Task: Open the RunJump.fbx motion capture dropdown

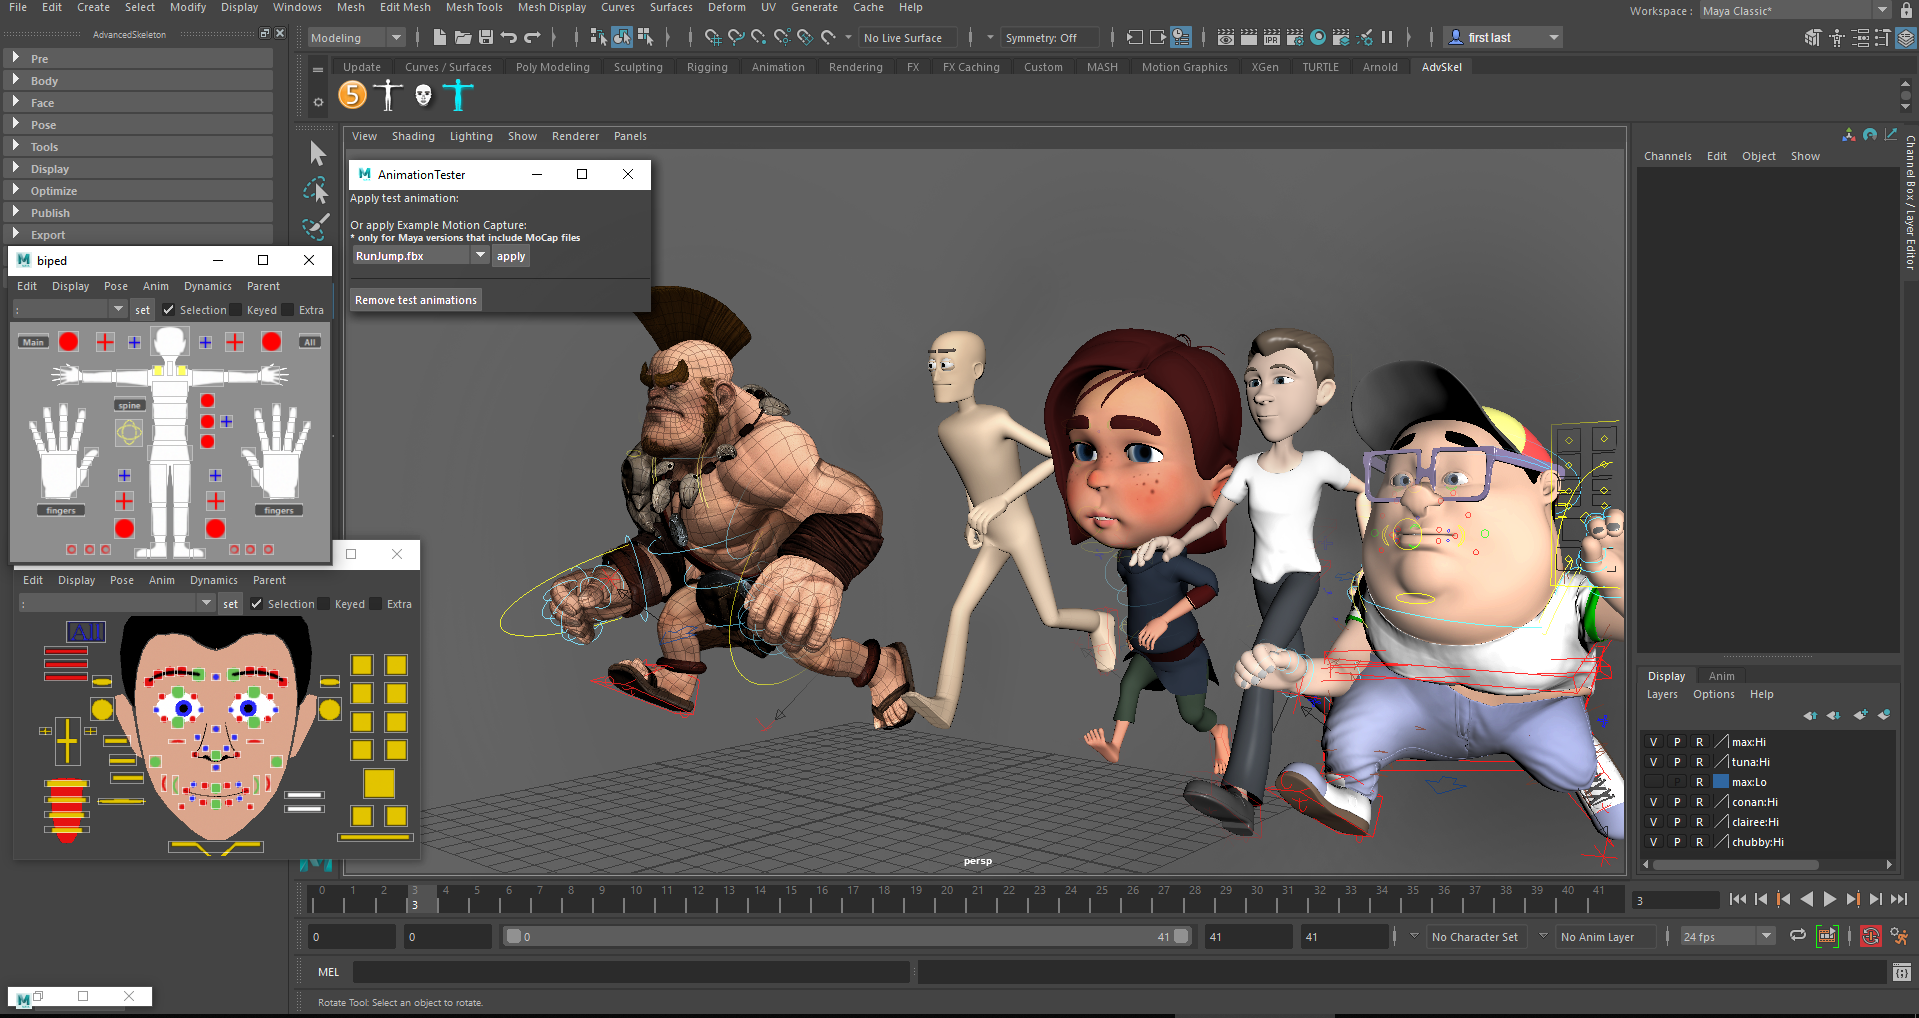Action: 480,256
